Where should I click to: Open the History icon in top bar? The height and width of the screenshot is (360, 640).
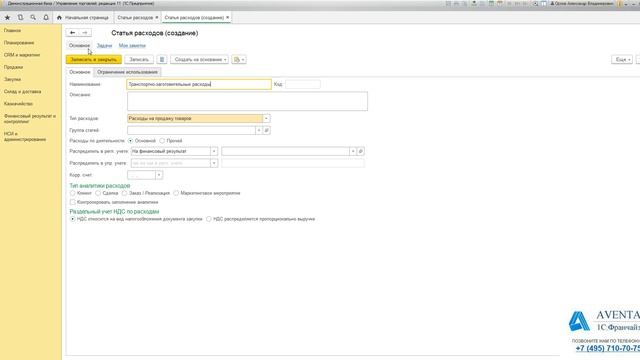(x=20, y=18)
